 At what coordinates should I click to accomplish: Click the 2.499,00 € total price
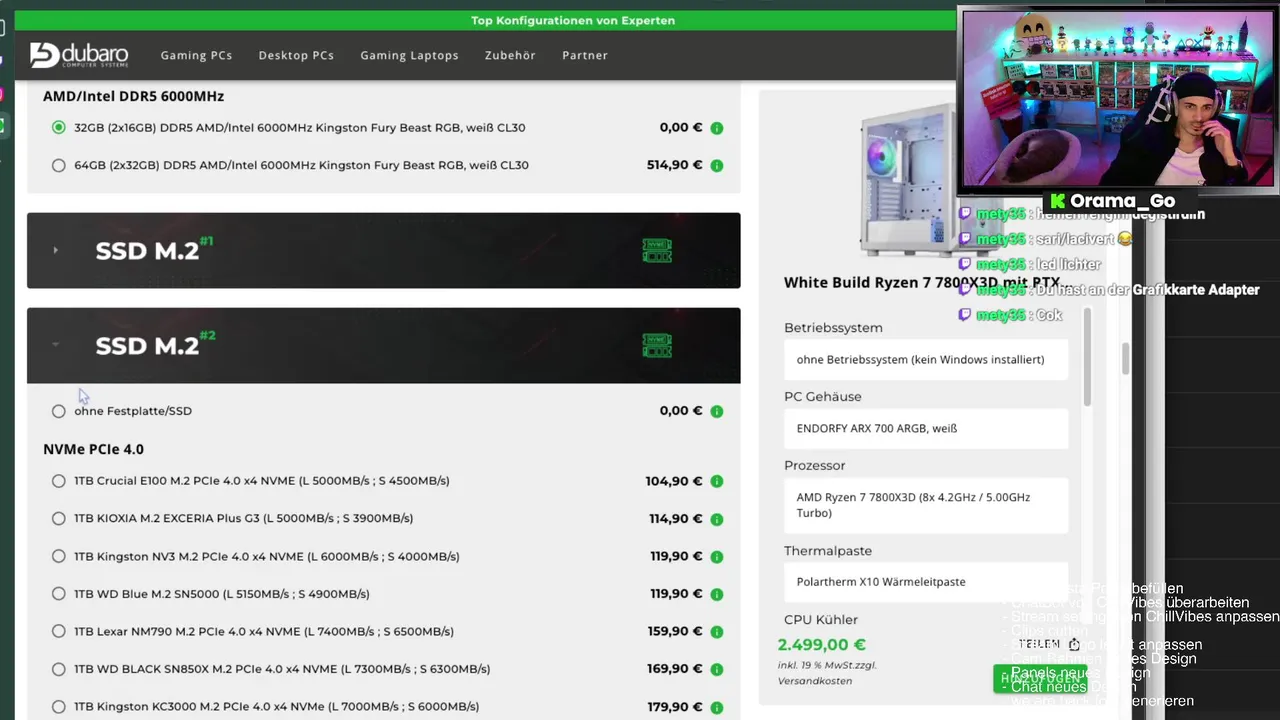coord(822,645)
